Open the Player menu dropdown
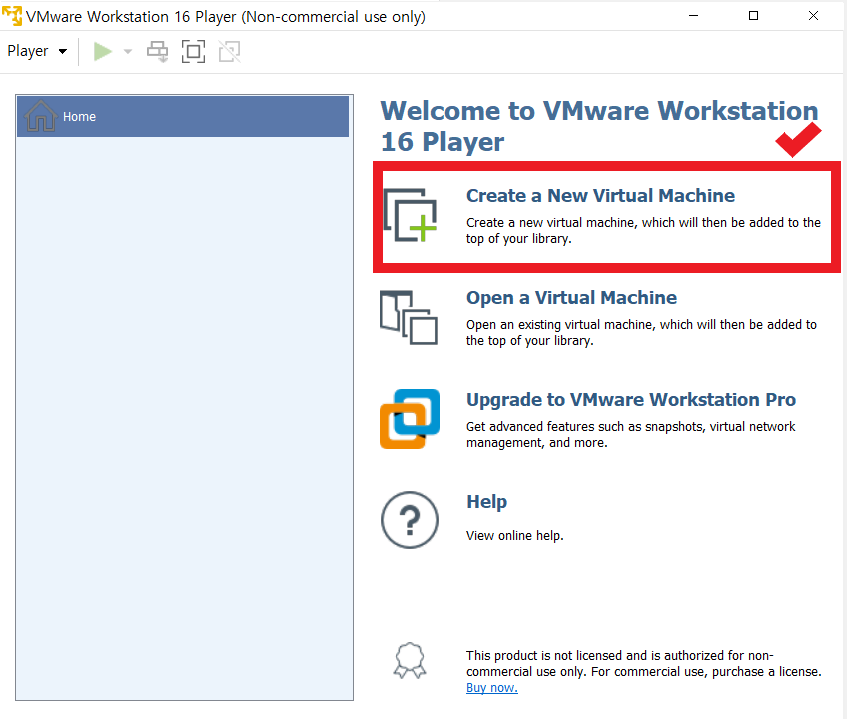The width and height of the screenshot is (847, 719). click(37, 51)
